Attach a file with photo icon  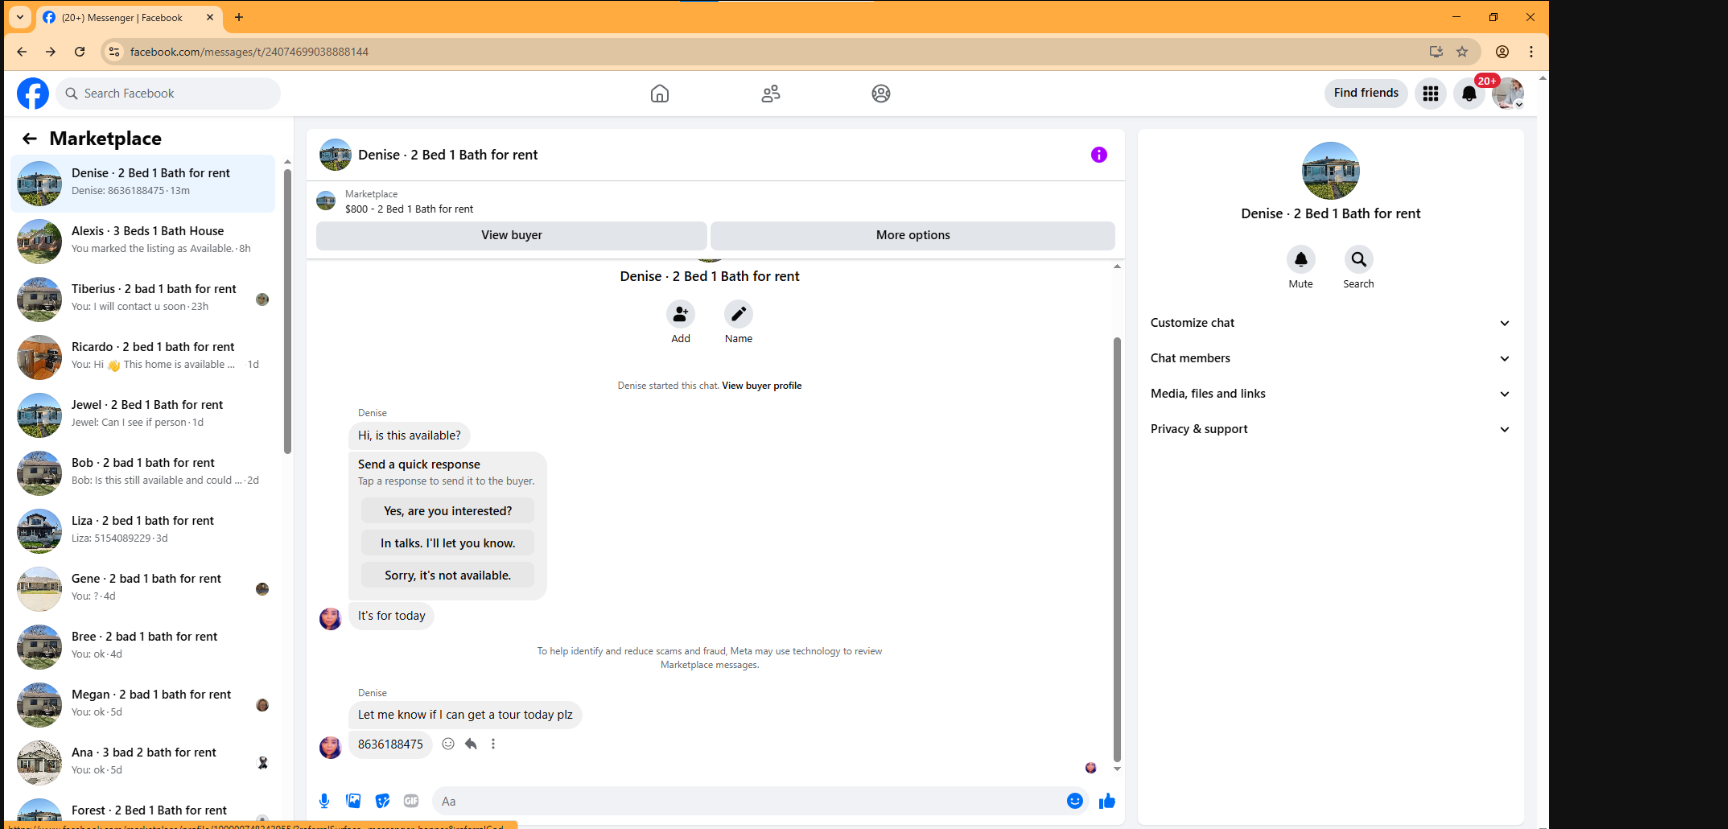pyautogui.click(x=353, y=801)
